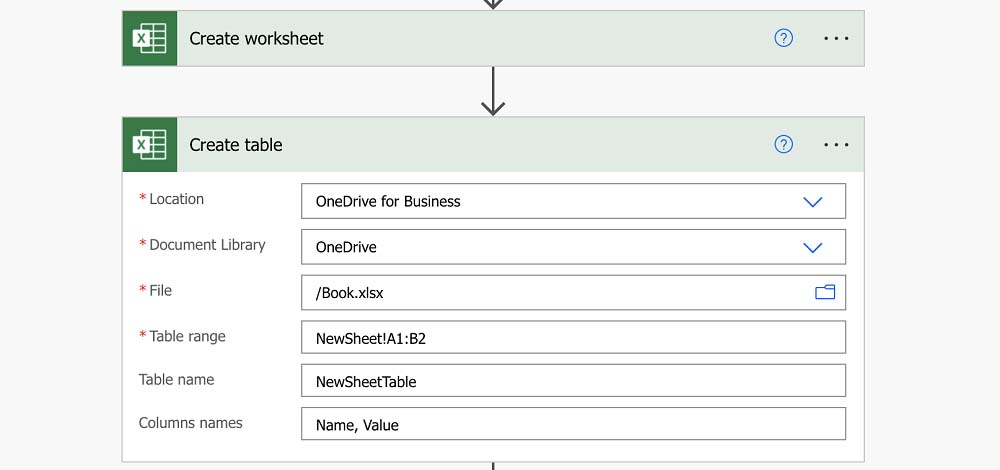Click the connector line below Create table
The image size is (1000, 470).
(493, 465)
